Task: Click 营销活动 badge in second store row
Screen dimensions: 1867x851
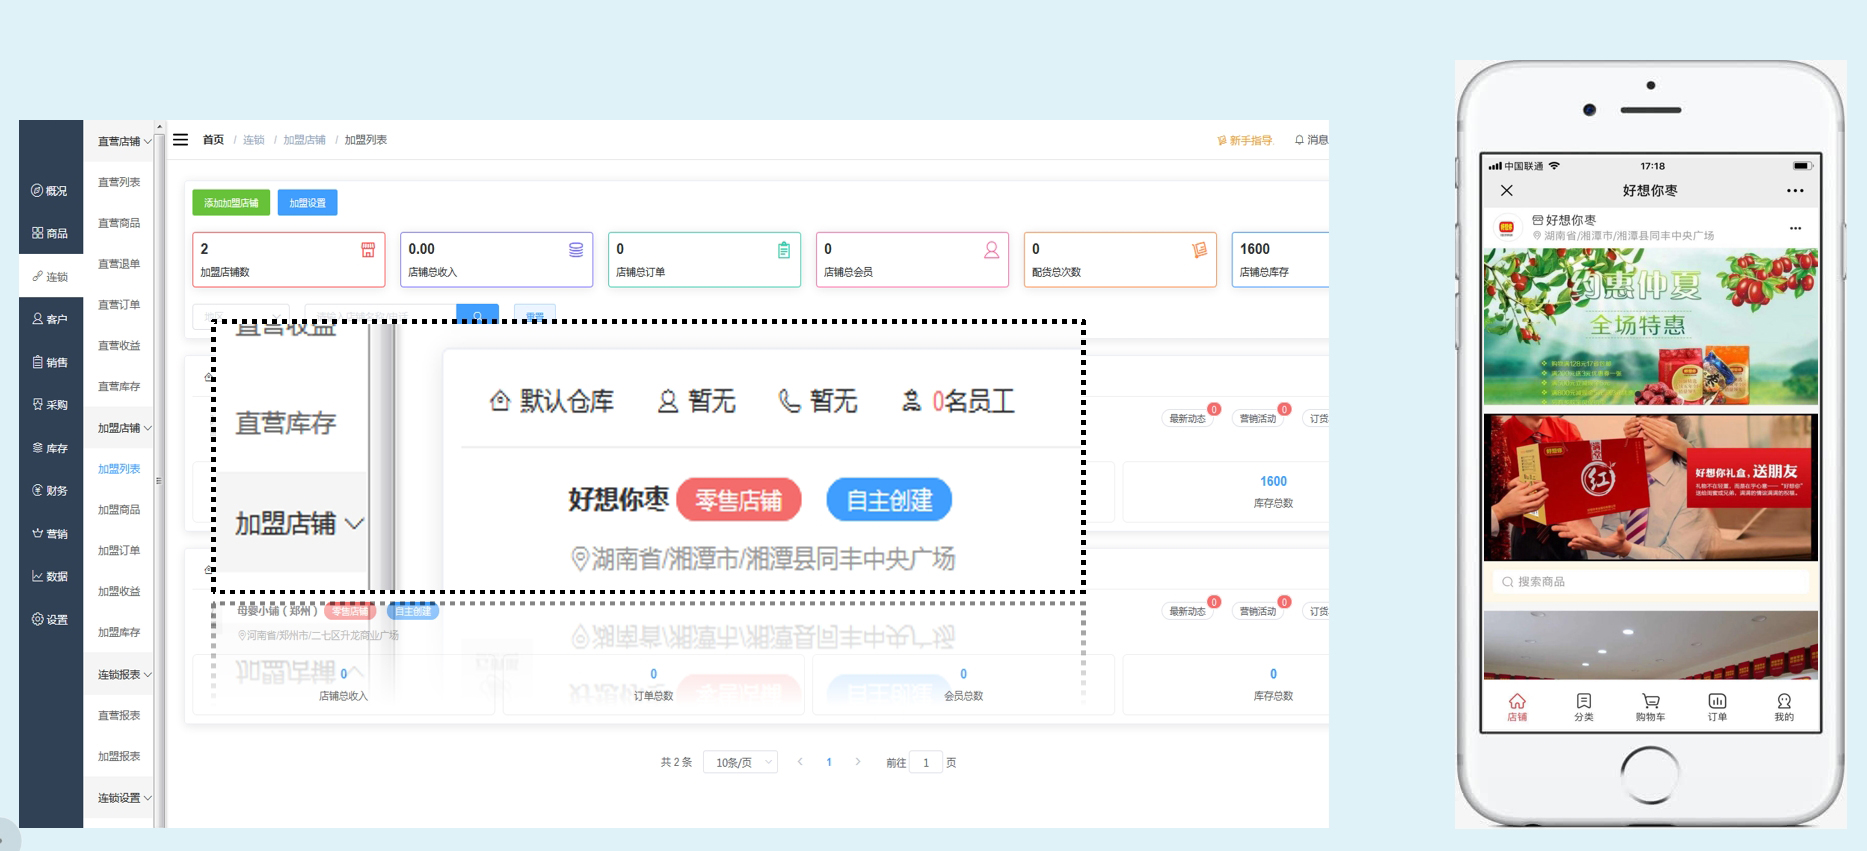Action: tap(1258, 611)
